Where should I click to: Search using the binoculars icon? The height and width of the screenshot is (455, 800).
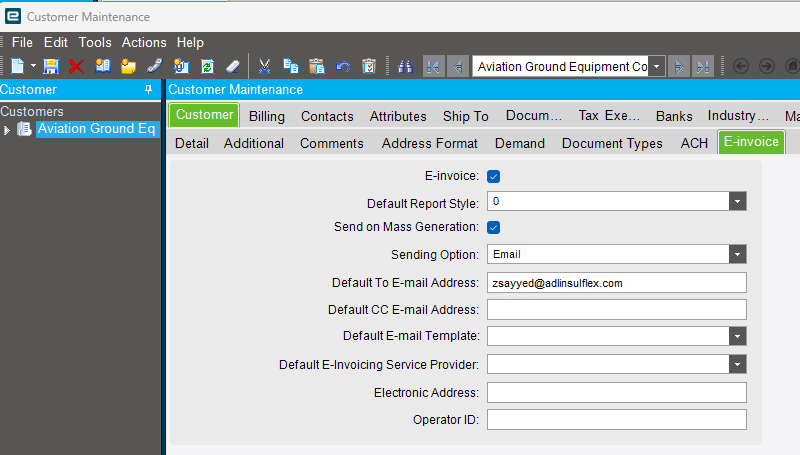tap(405, 66)
